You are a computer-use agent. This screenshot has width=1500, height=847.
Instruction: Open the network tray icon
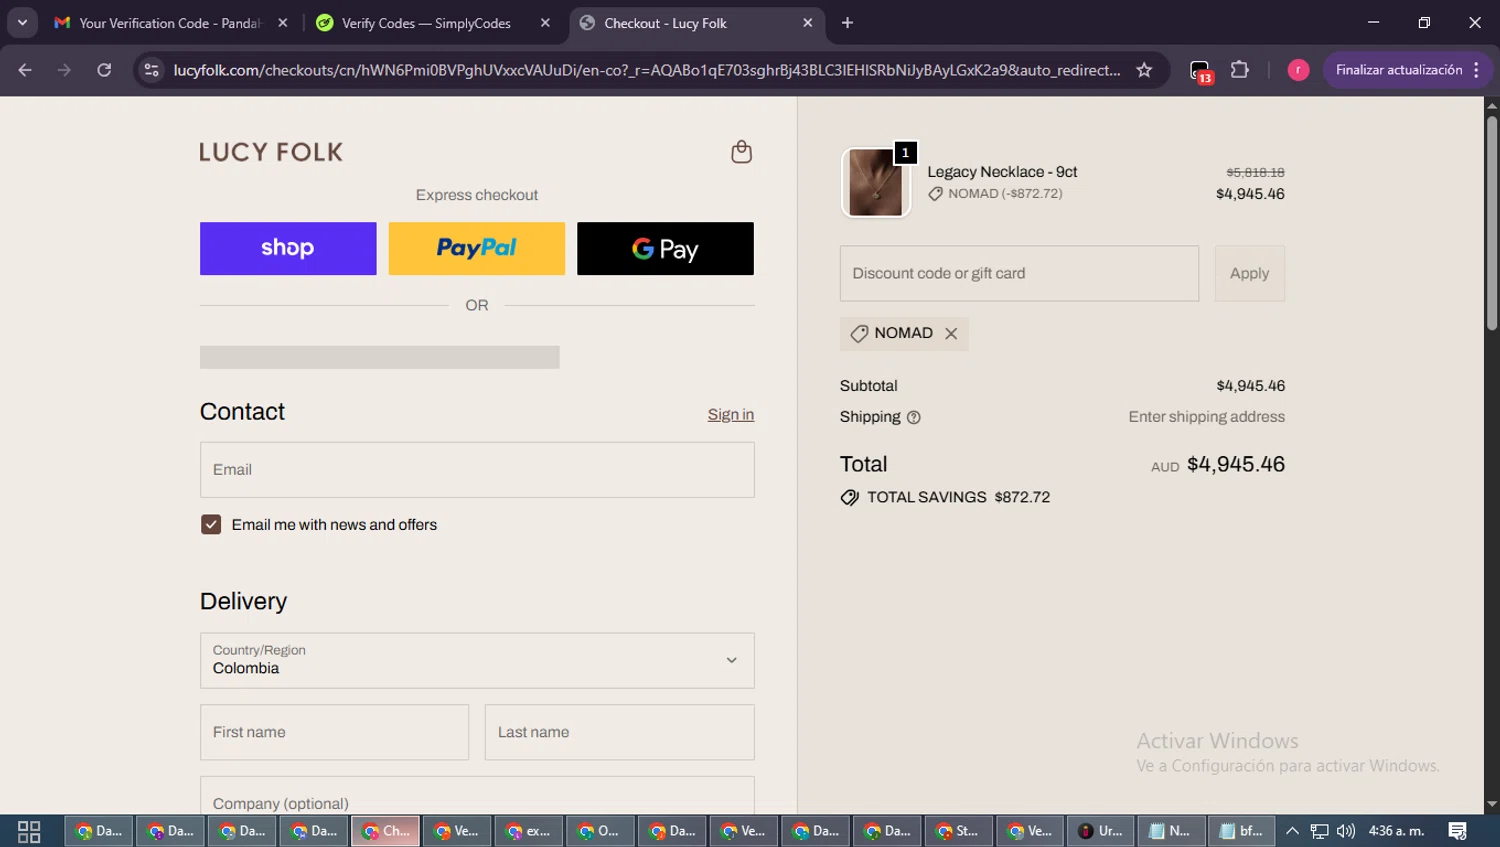point(1320,831)
